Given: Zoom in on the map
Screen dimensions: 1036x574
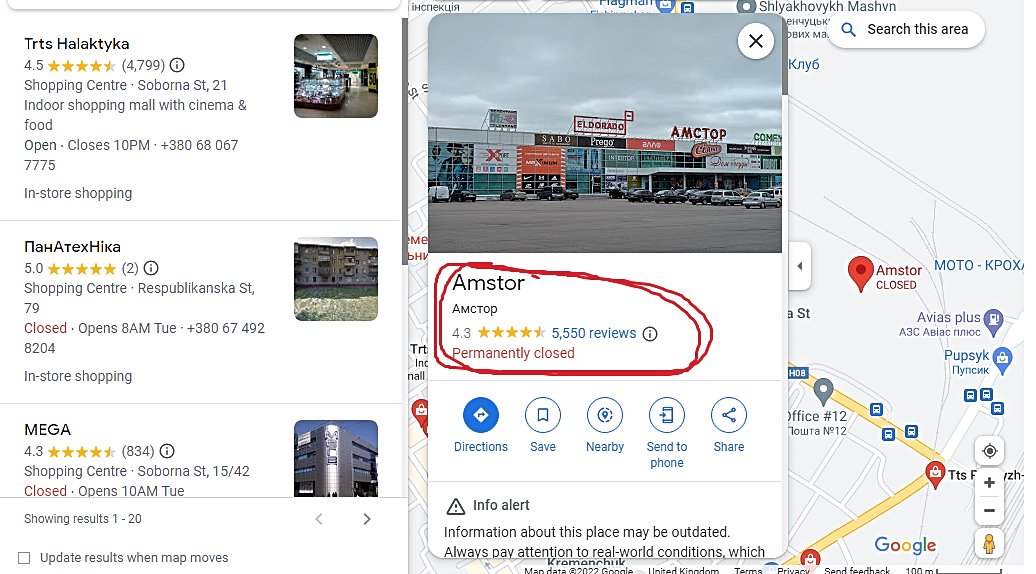Looking at the screenshot, I should click(x=989, y=482).
